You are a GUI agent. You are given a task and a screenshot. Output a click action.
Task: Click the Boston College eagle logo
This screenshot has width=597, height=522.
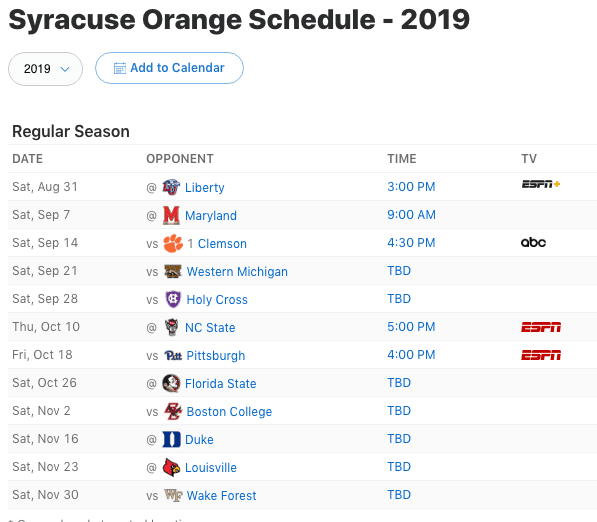click(x=173, y=411)
